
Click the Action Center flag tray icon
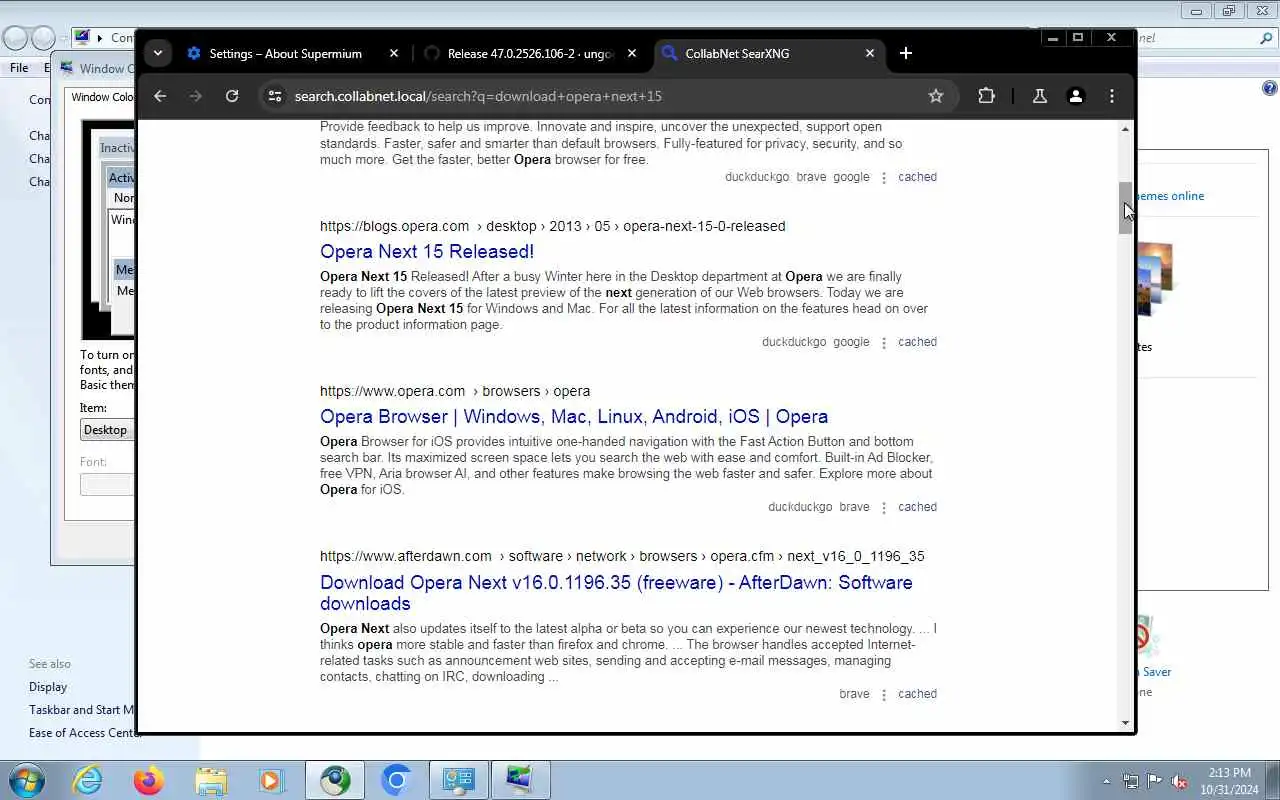[x=1155, y=781]
